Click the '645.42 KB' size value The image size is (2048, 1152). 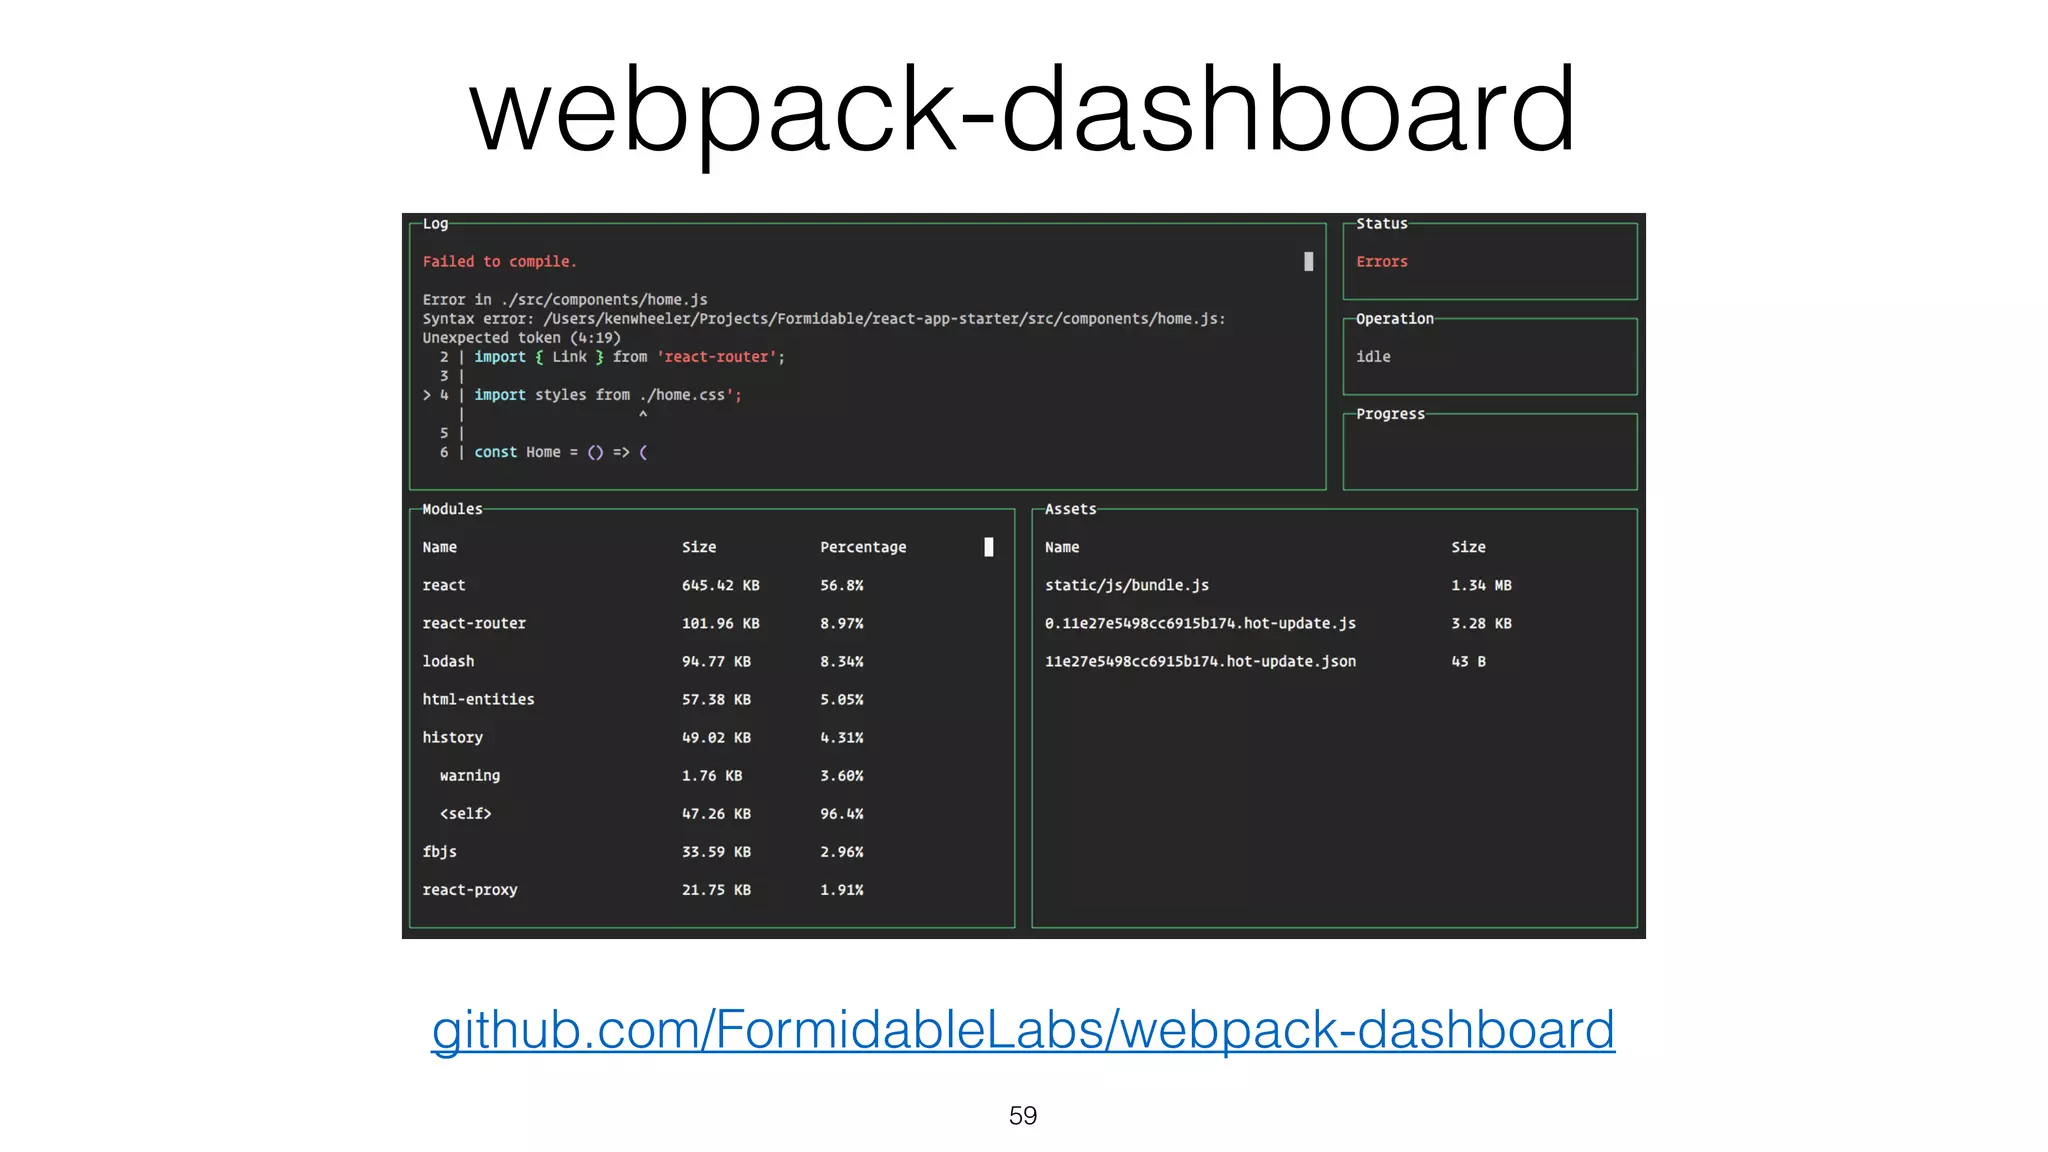(x=721, y=585)
